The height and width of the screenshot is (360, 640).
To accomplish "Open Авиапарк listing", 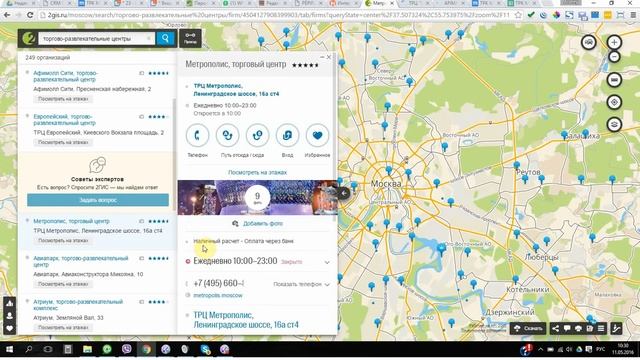I will point(81,261).
